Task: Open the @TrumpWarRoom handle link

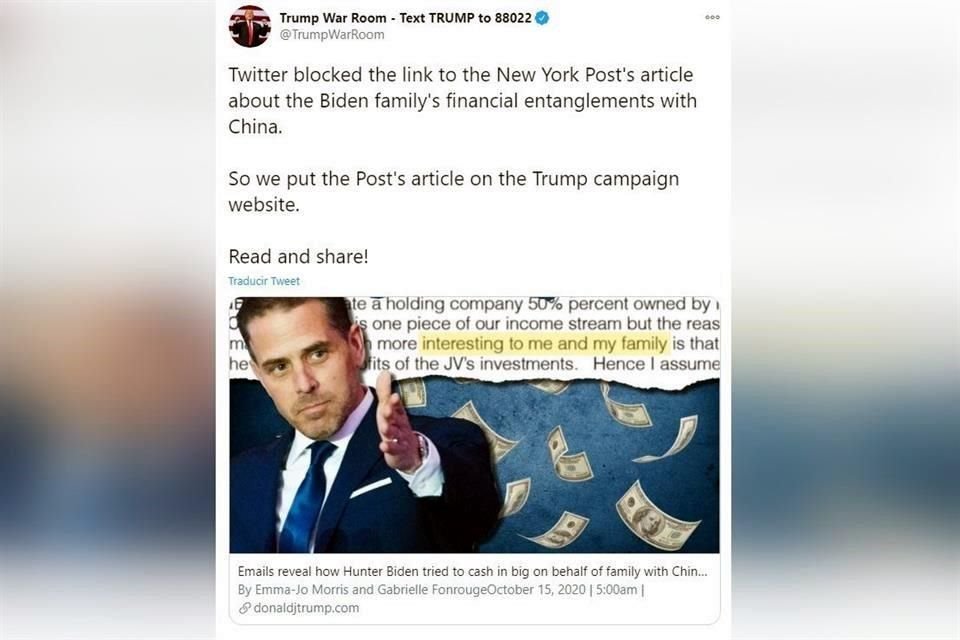Action: [x=332, y=35]
